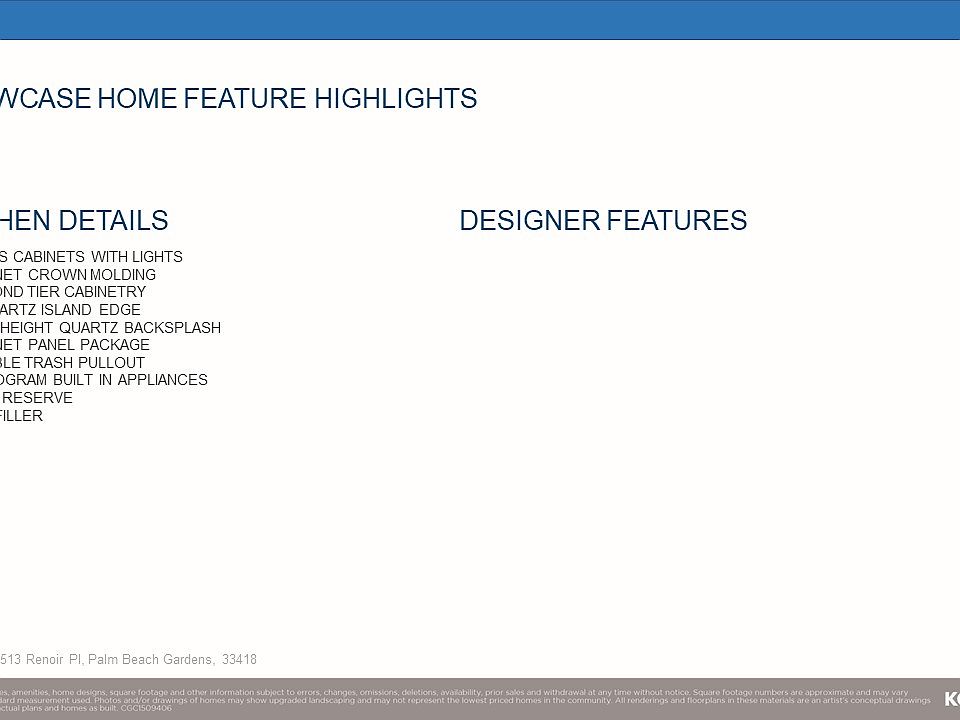The width and height of the screenshot is (960, 720).
Task: Select the Reserve list item
Action: (x=36, y=398)
